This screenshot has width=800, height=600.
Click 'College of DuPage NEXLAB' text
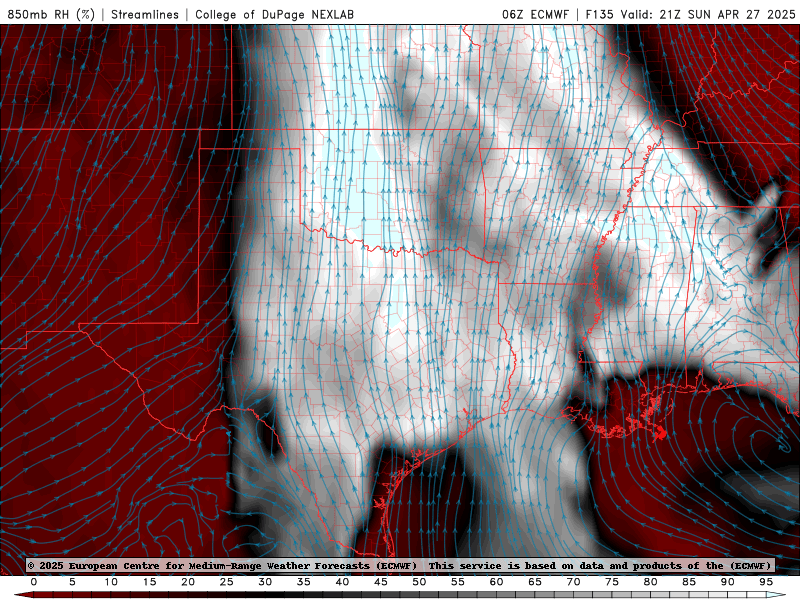point(274,14)
